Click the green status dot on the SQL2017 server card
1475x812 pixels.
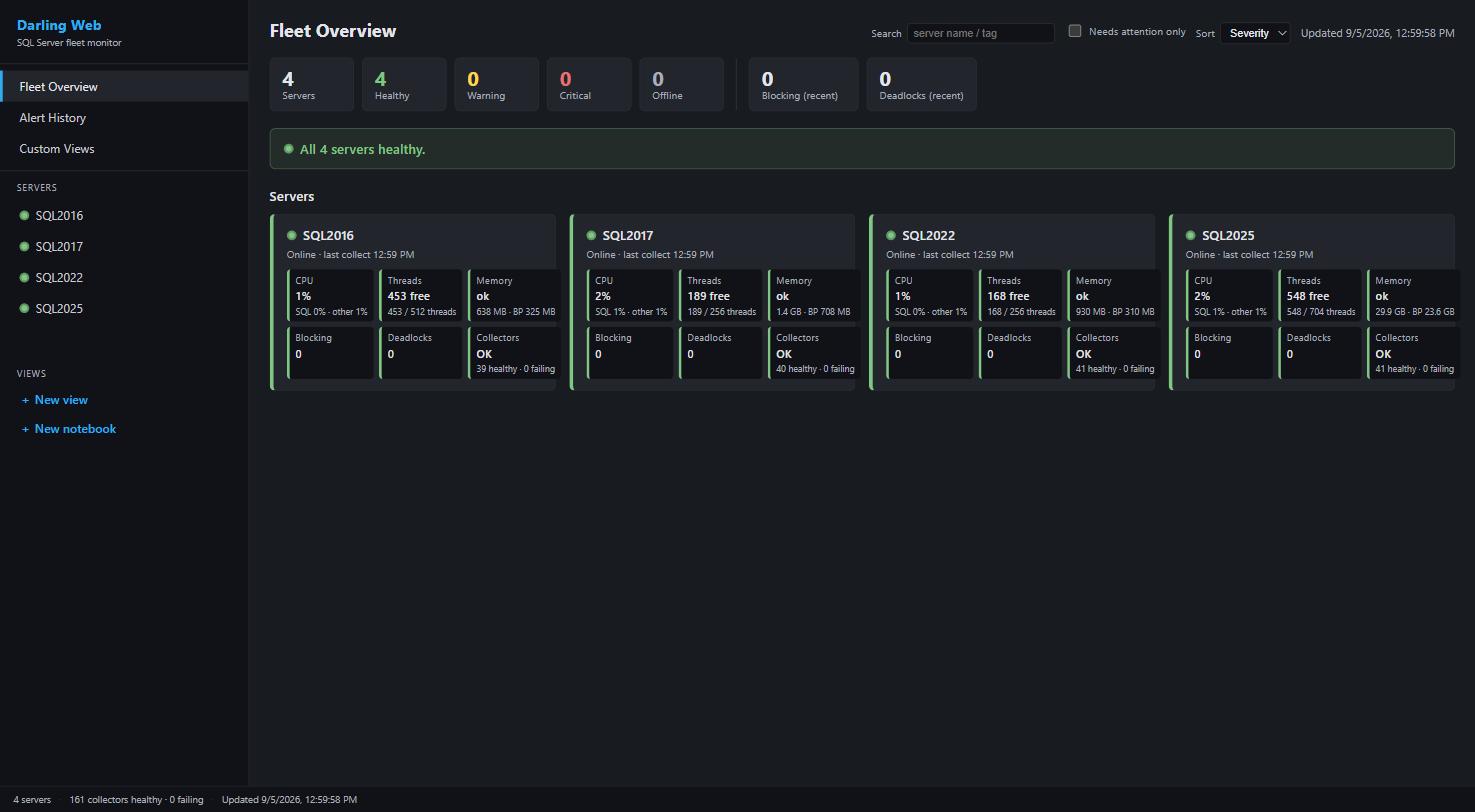tap(591, 236)
